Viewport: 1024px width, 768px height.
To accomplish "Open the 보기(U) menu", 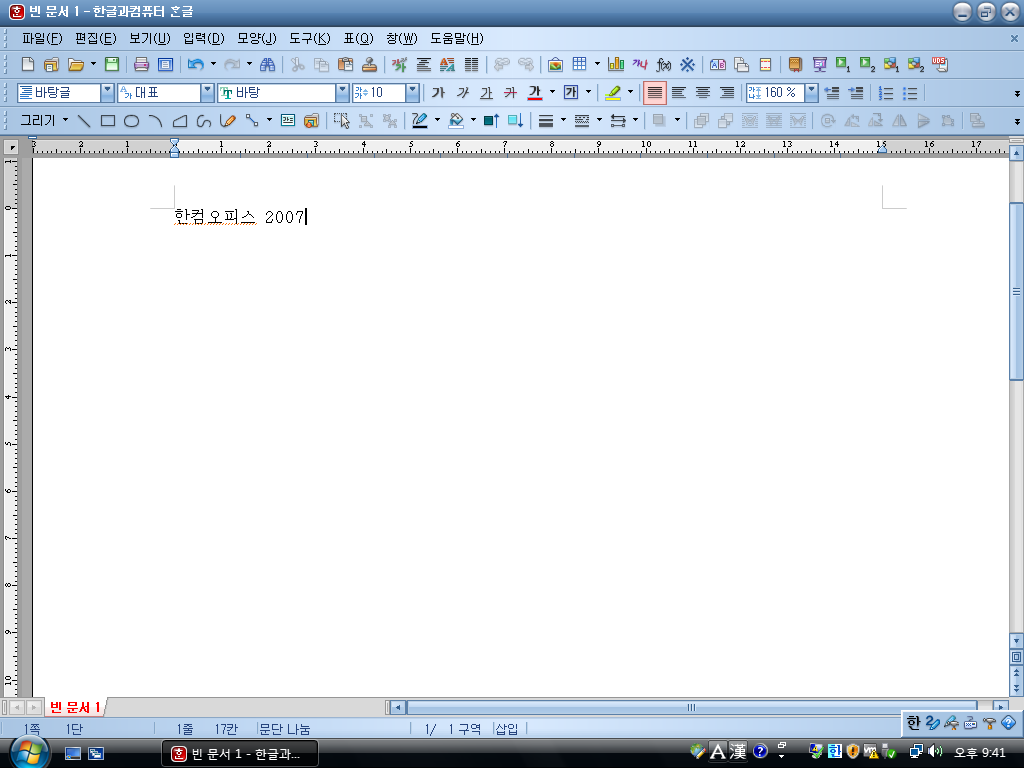I will pos(150,39).
